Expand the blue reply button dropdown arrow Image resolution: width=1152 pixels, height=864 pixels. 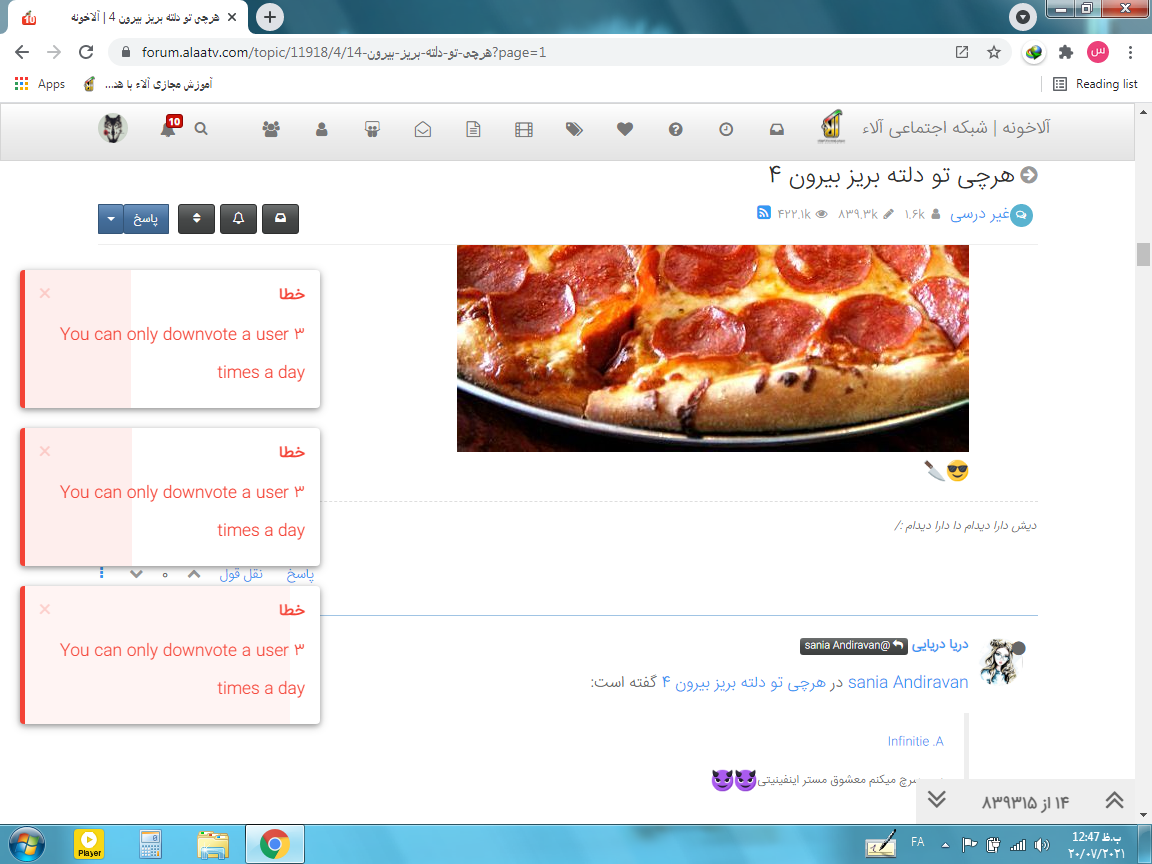coord(110,219)
